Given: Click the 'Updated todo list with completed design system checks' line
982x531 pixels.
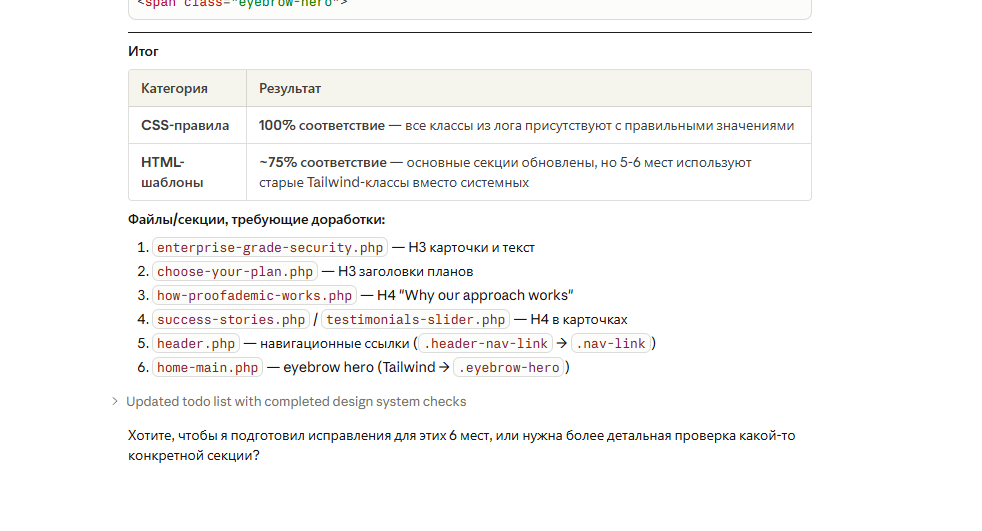Looking at the screenshot, I should point(296,402).
